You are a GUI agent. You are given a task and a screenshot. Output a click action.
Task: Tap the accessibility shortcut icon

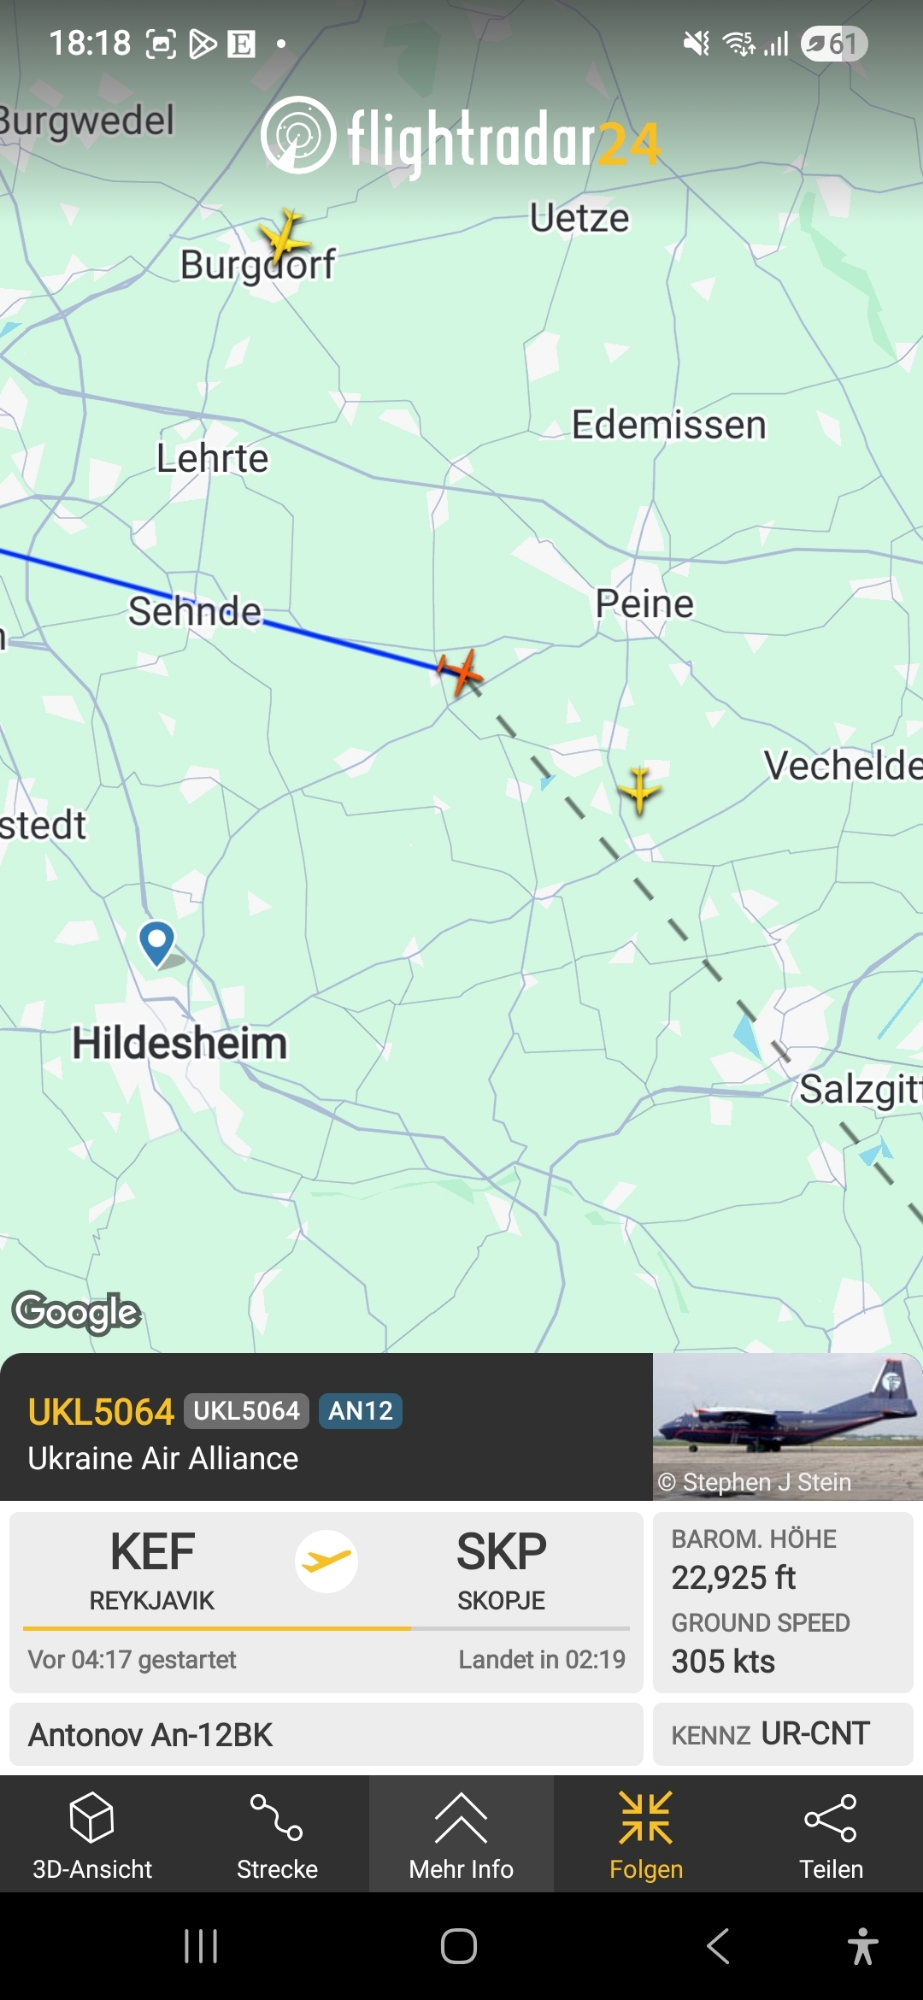click(862, 1946)
